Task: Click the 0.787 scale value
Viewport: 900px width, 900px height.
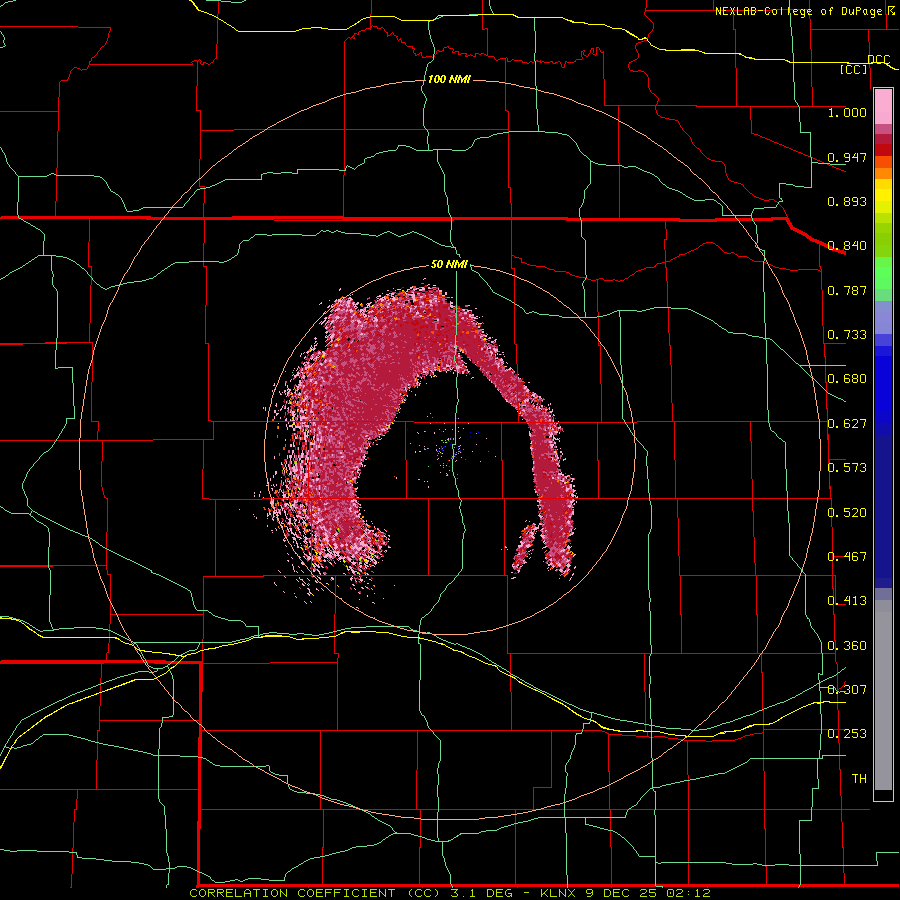Action: pos(847,290)
